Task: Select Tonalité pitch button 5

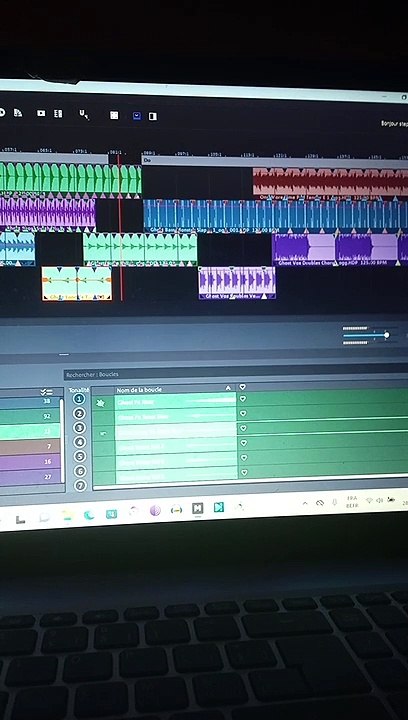Action: 80,456
